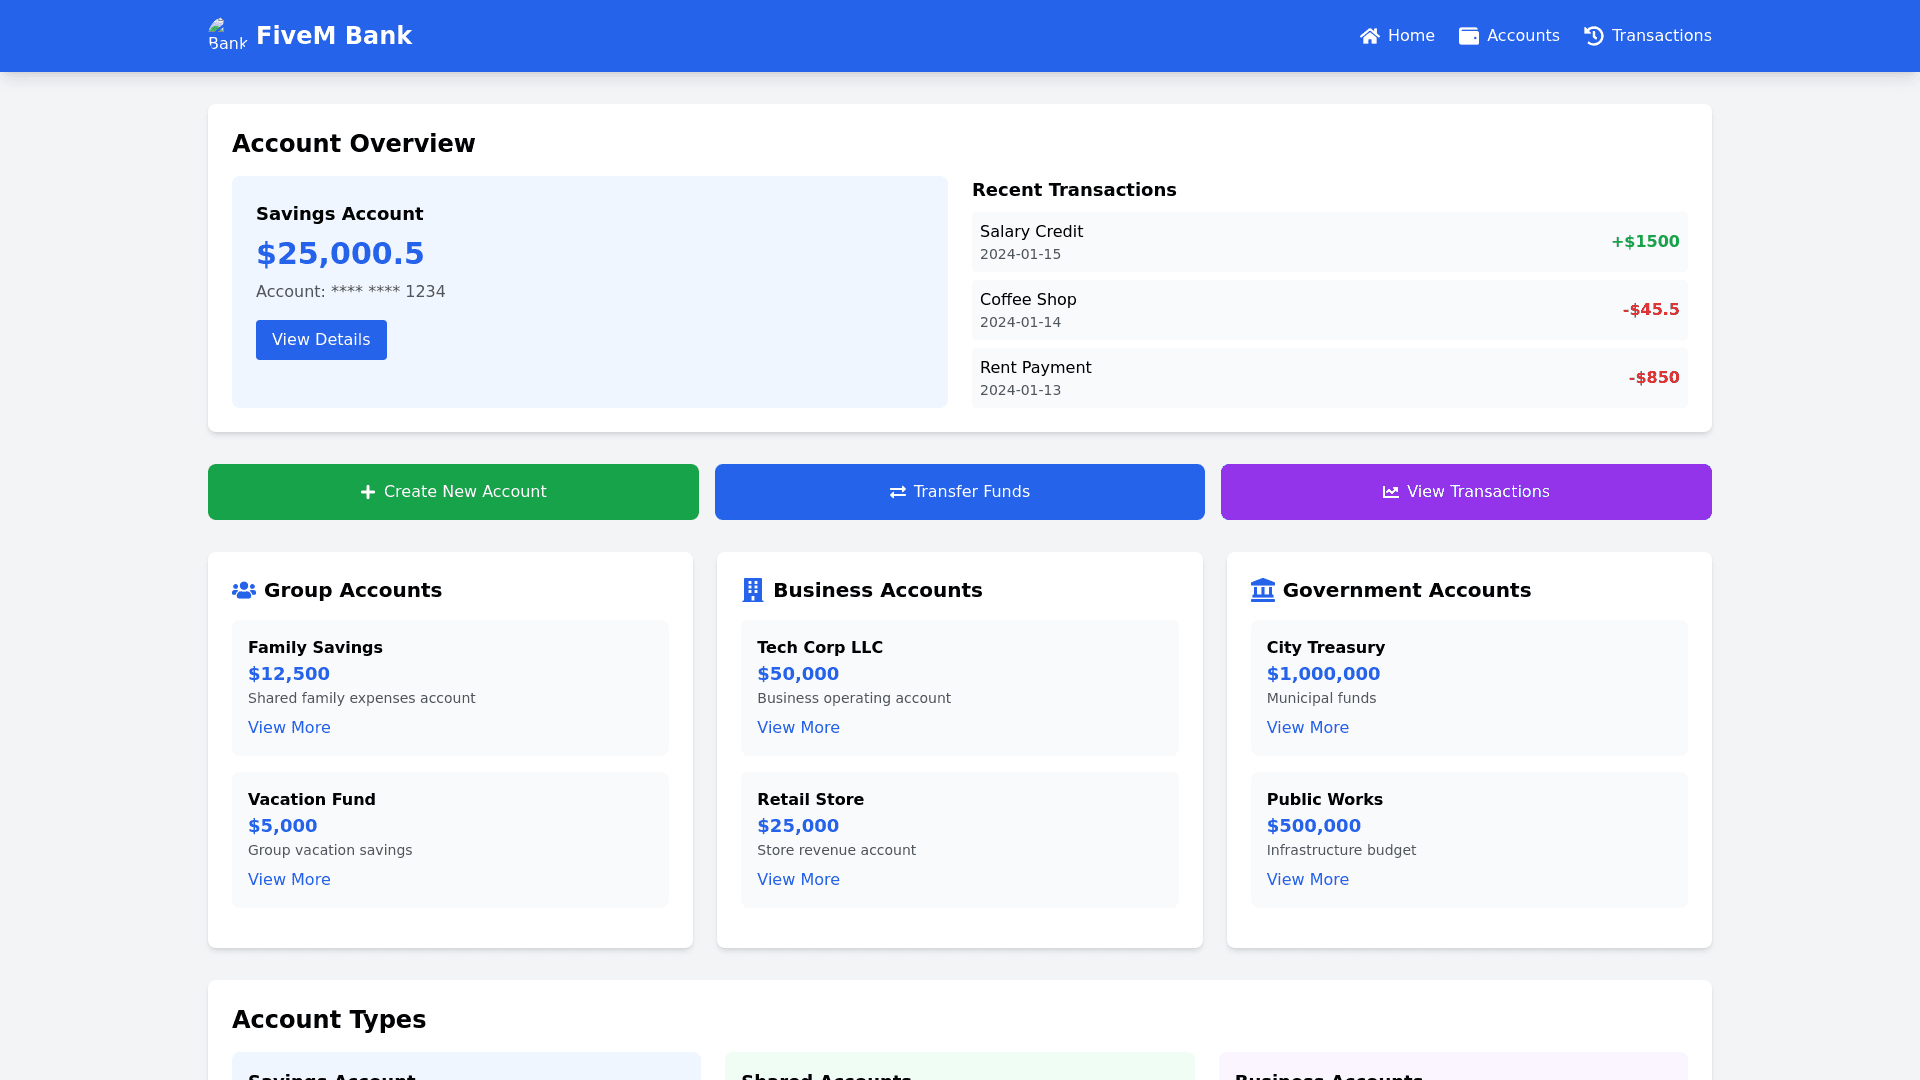
Task: Go to Transactions in the nav bar
Action: pos(1660,36)
